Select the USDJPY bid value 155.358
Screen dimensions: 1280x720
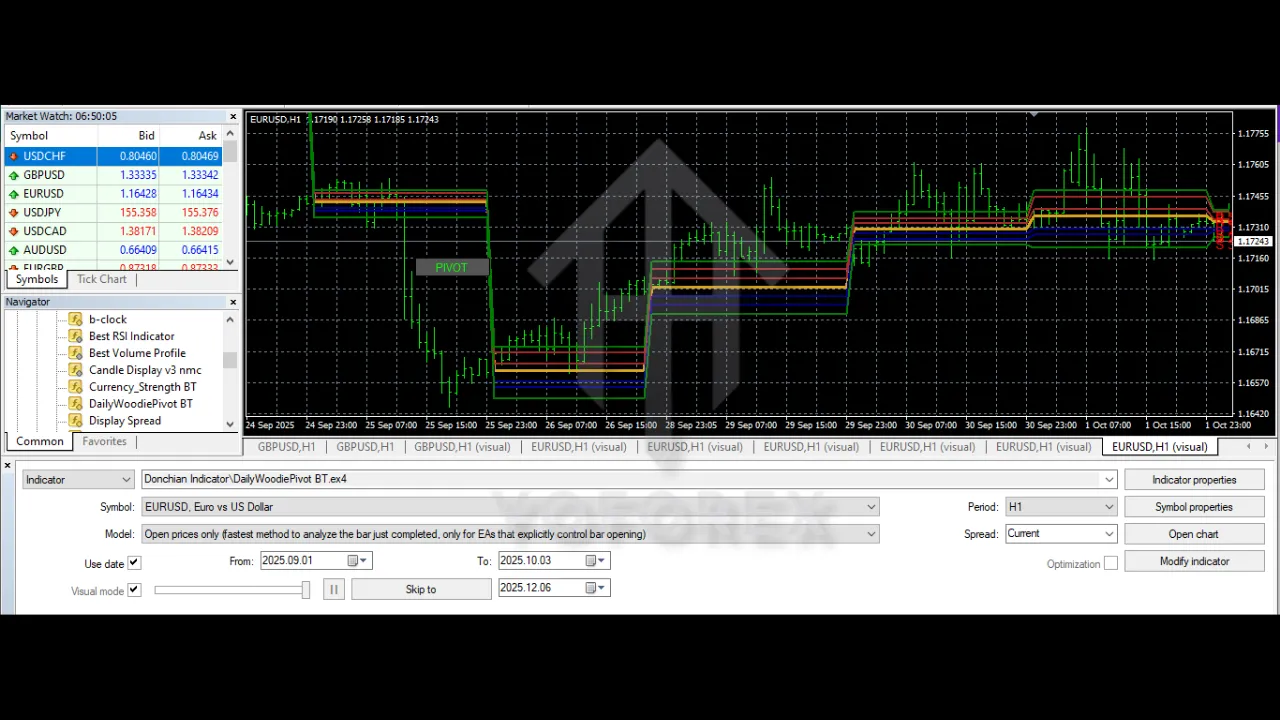(137, 213)
